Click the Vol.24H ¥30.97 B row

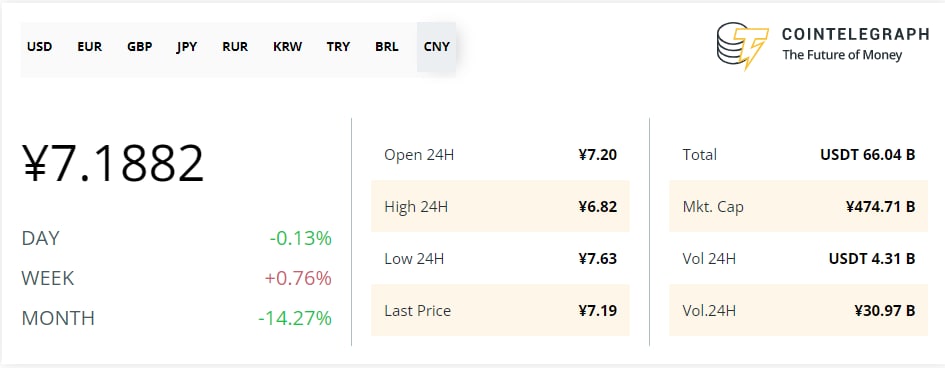click(x=799, y=311)
